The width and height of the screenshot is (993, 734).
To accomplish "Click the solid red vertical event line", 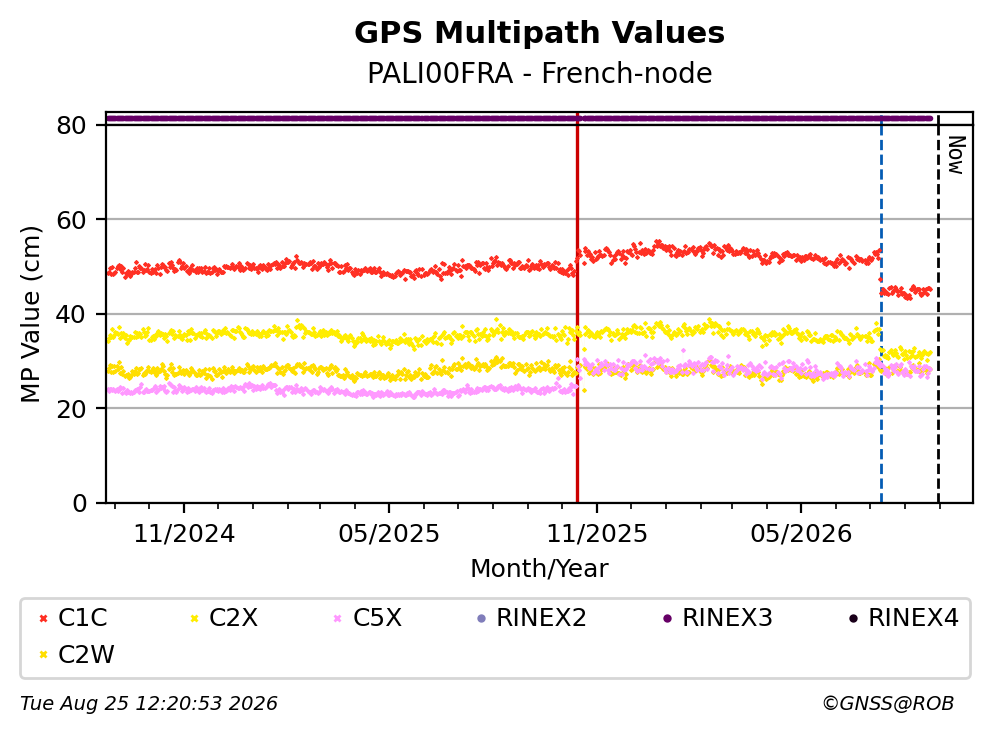I will [x=578, y=308].
